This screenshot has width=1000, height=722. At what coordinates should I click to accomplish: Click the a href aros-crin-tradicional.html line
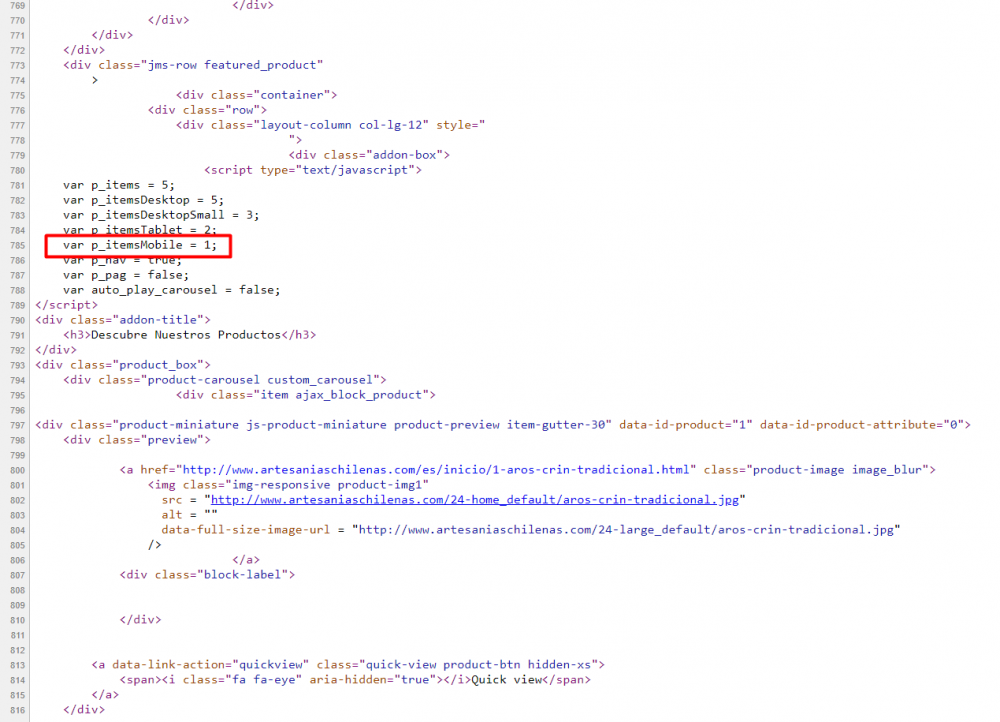click(x=527, y=470)
